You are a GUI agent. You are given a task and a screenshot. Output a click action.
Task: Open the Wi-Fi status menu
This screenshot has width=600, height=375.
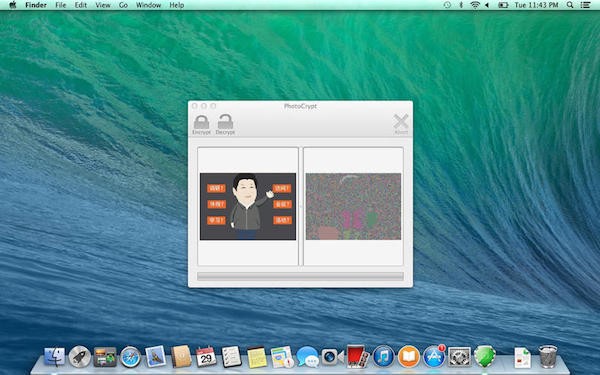point(475,5)
